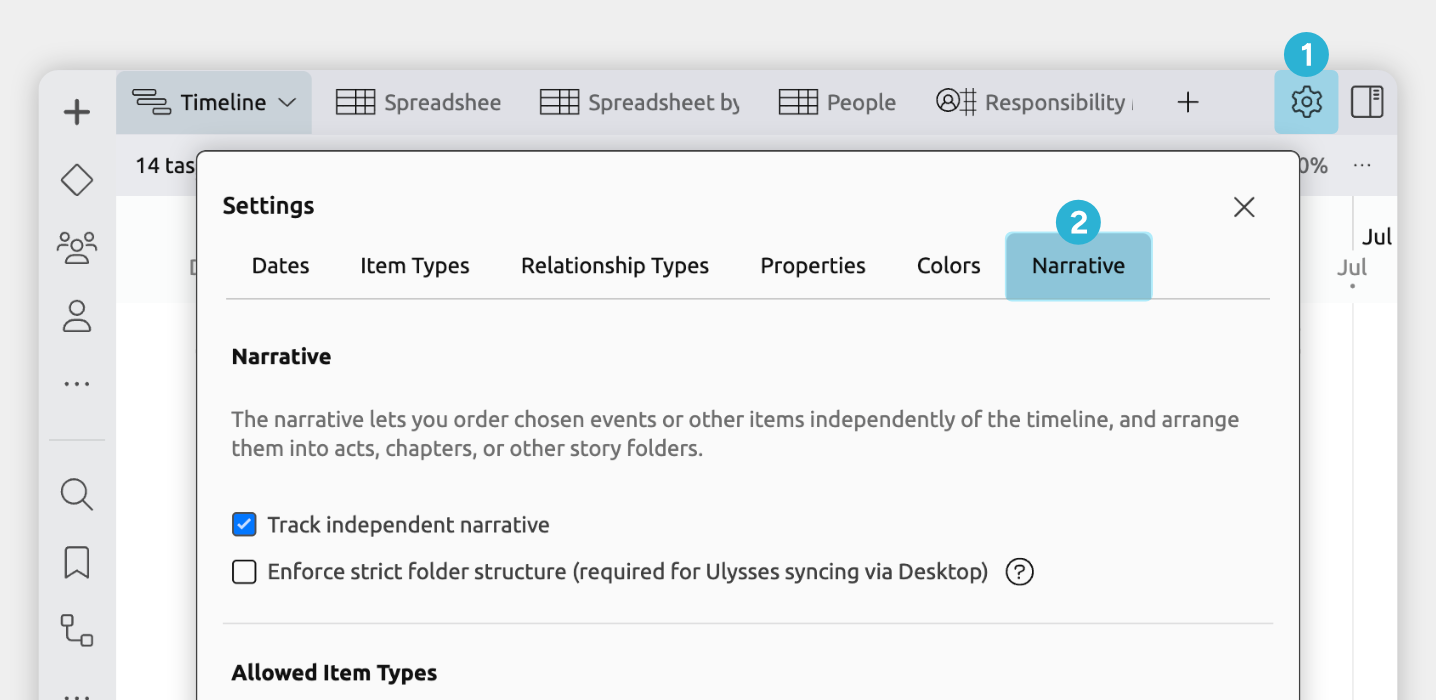This screenshot has height=700, width=1436.
Task: Open search with the magnifier icon
Action: pos(77,494)
